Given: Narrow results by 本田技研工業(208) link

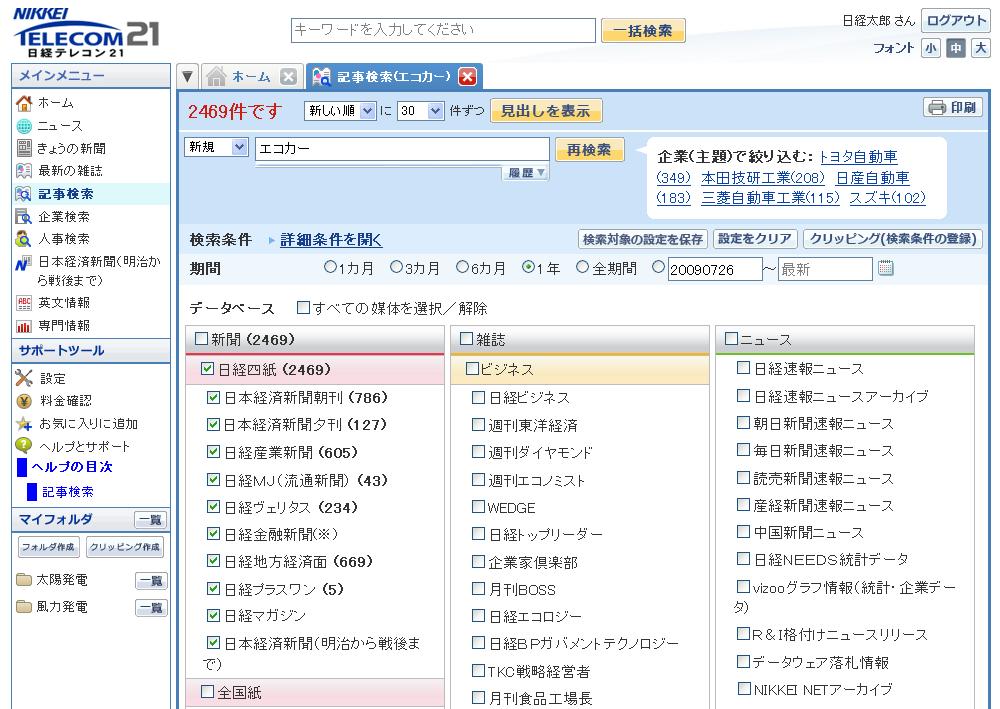Looking at the screenshot, I should (x=763, y=178).
